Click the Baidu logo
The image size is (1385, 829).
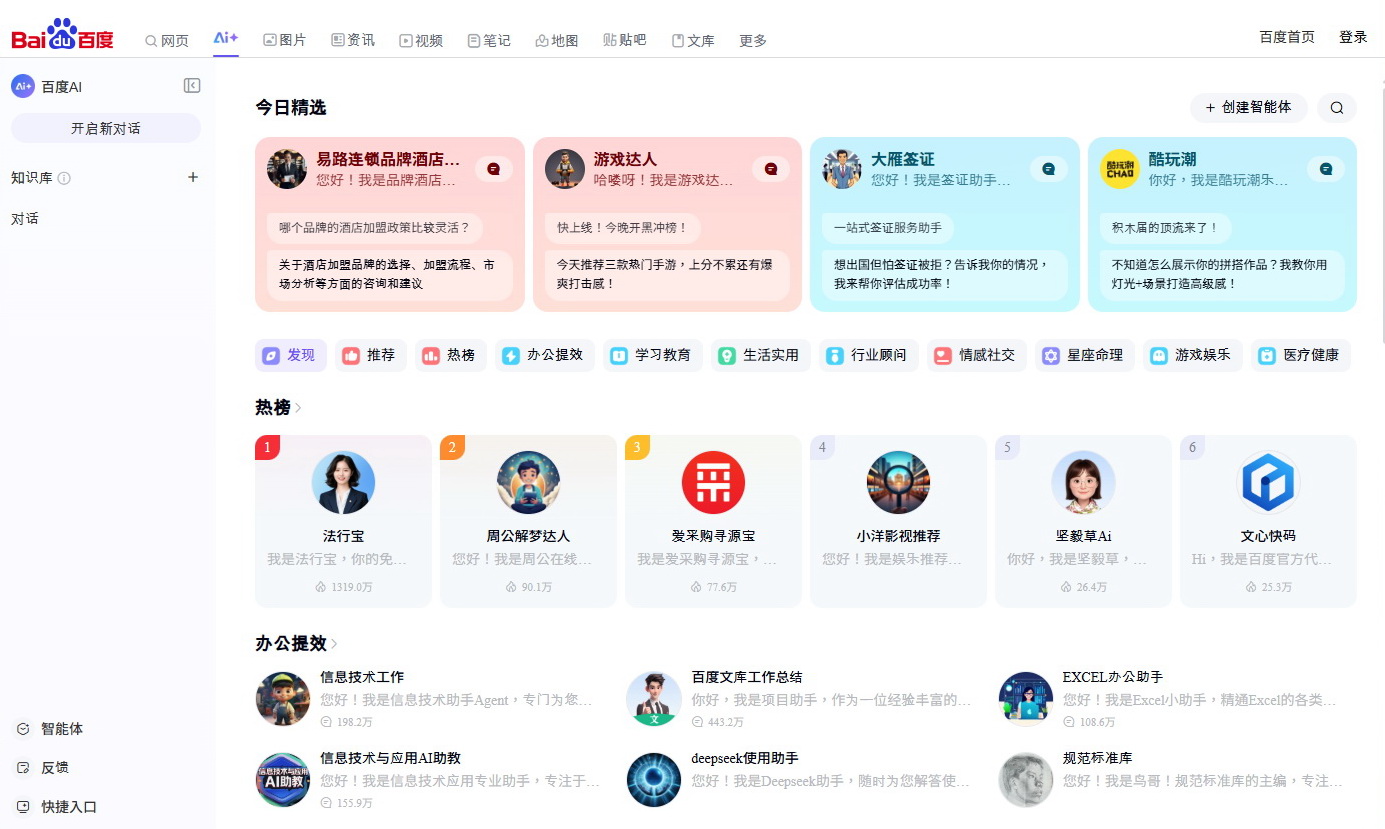62,36
